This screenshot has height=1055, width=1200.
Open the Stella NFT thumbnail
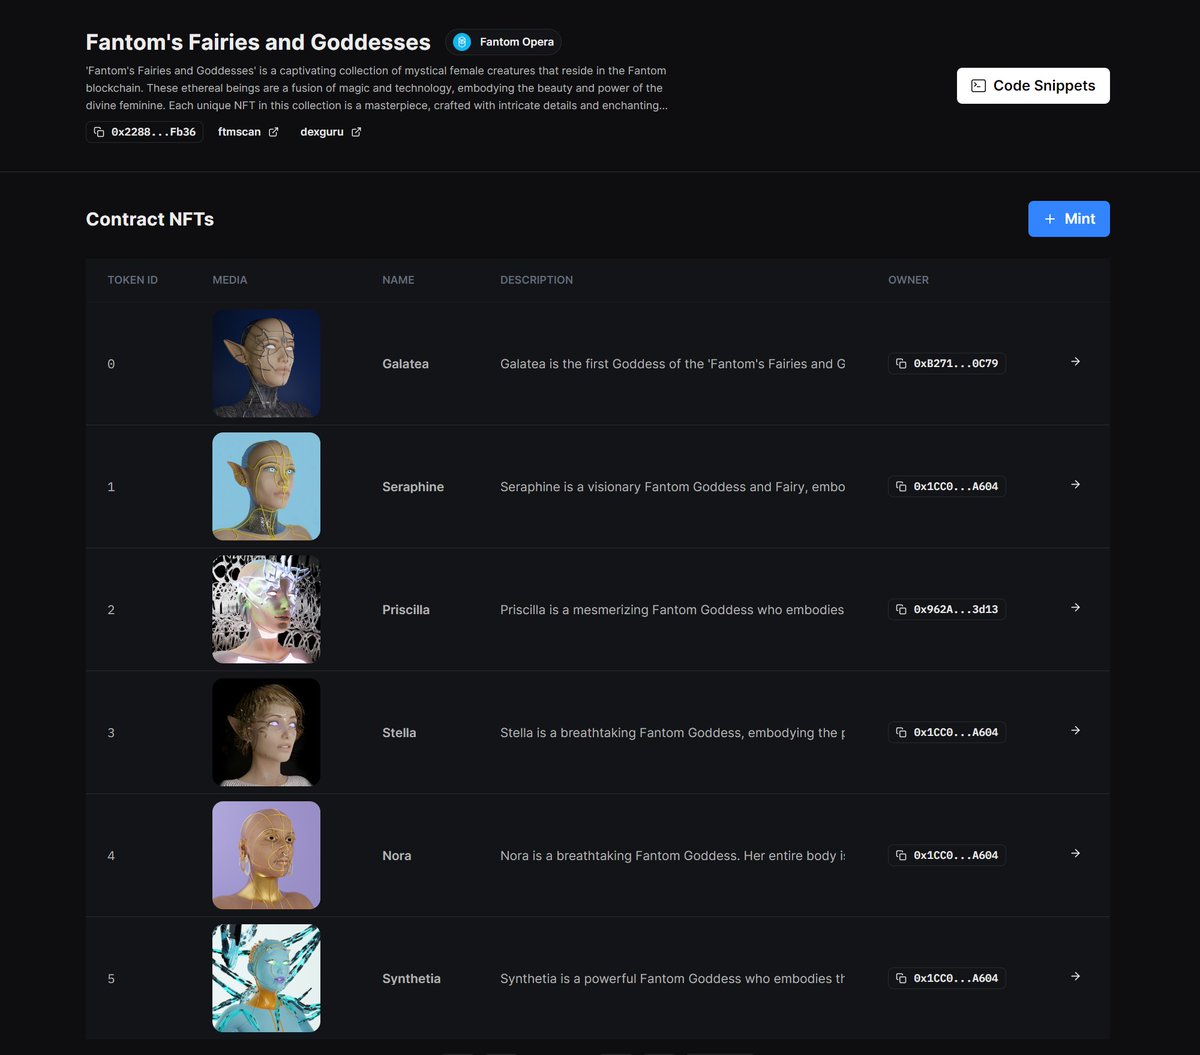(x=266, y=732)
